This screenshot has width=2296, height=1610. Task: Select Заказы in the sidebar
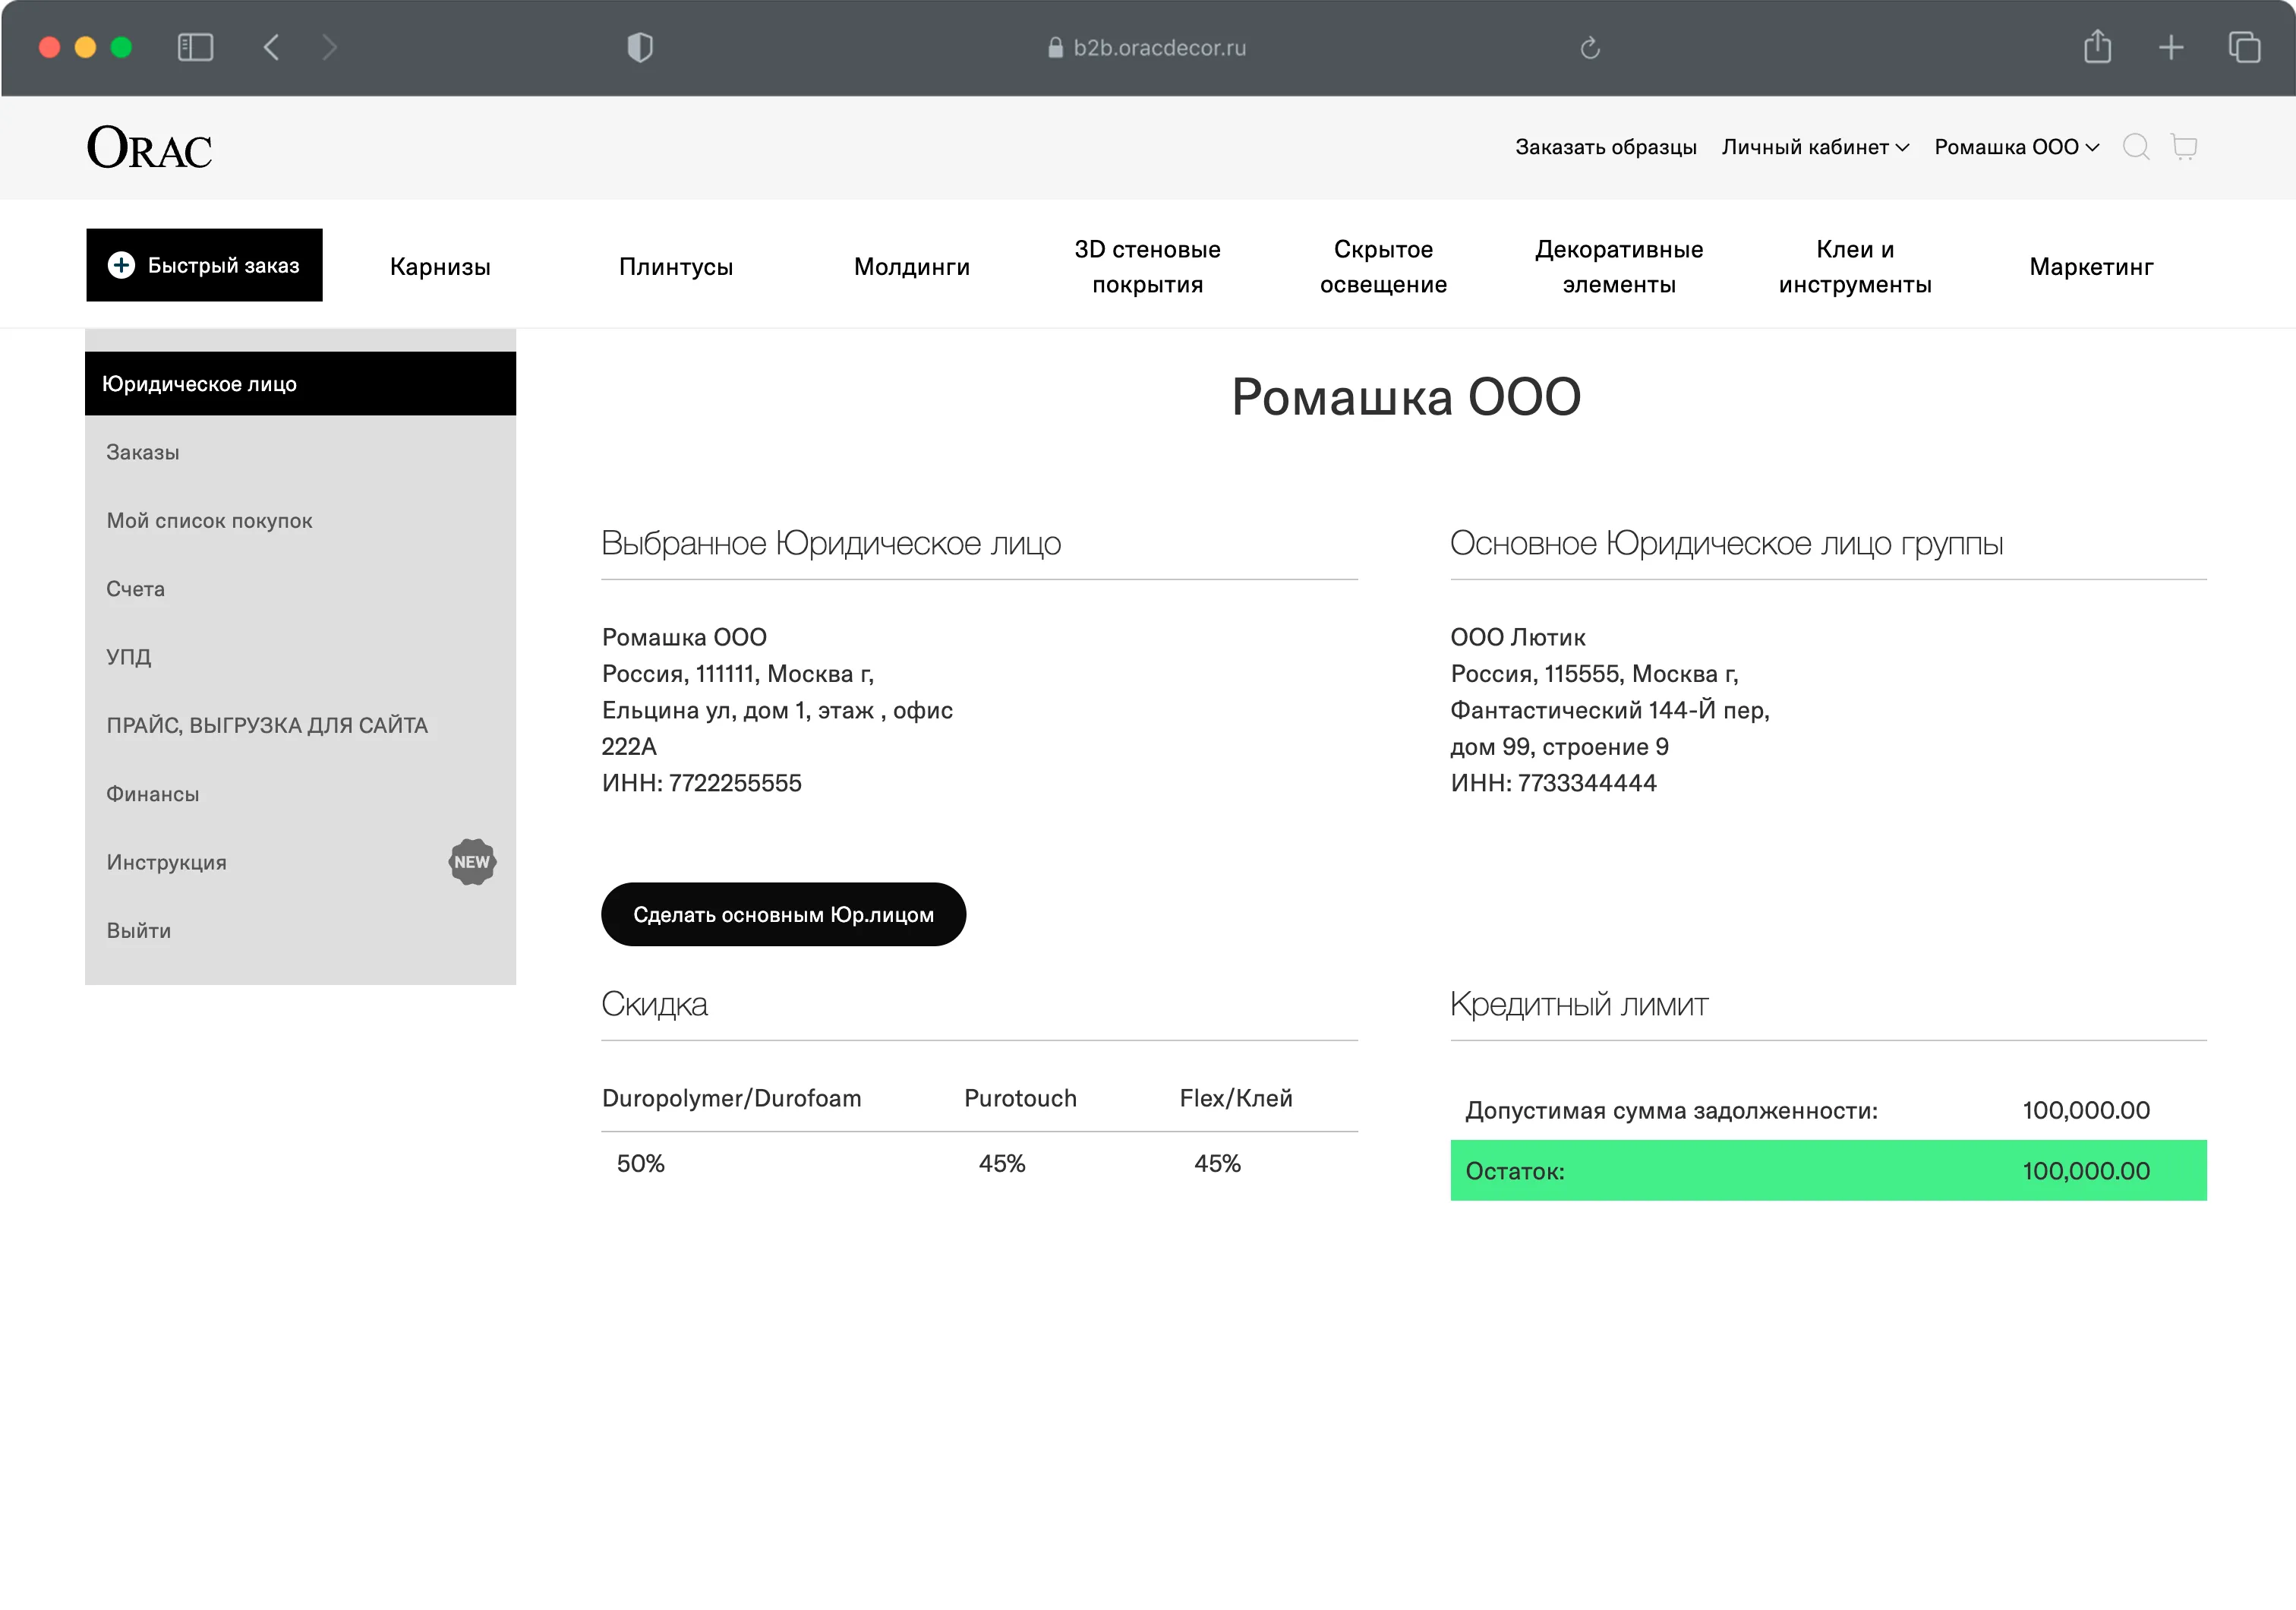pyautogui.click(x=143, y=452)
